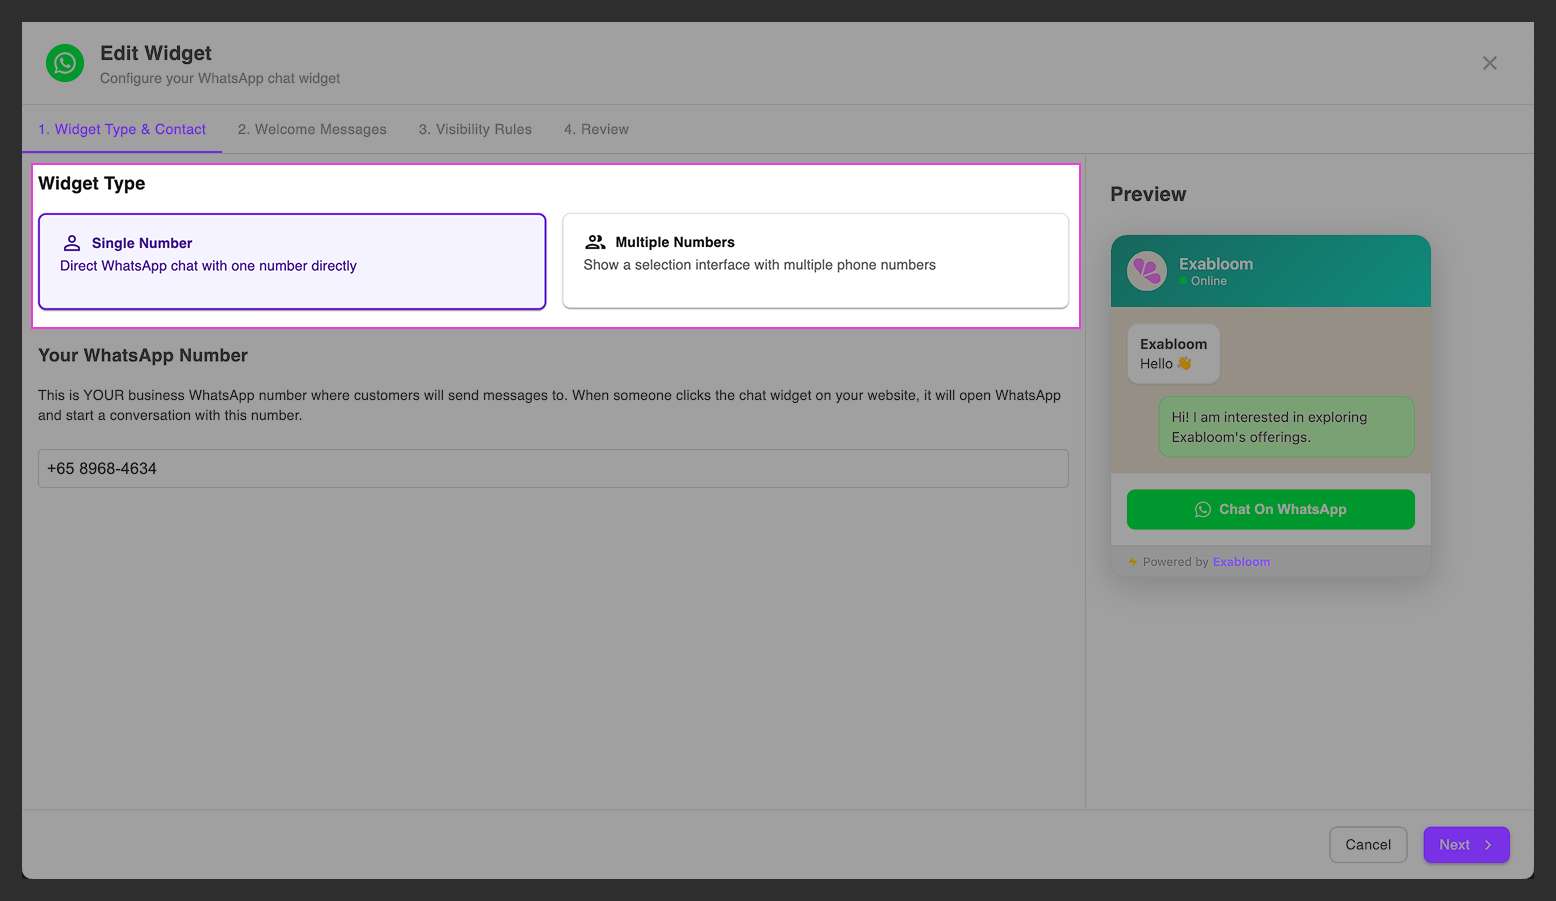Click the Exabloom flower avatar in the preview
1556x901 pixels.
1148,271
